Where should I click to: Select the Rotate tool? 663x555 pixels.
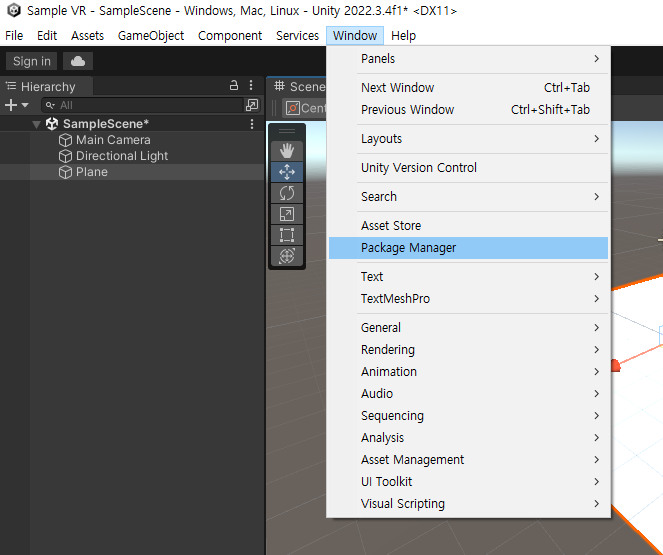[x=287, y=193]
